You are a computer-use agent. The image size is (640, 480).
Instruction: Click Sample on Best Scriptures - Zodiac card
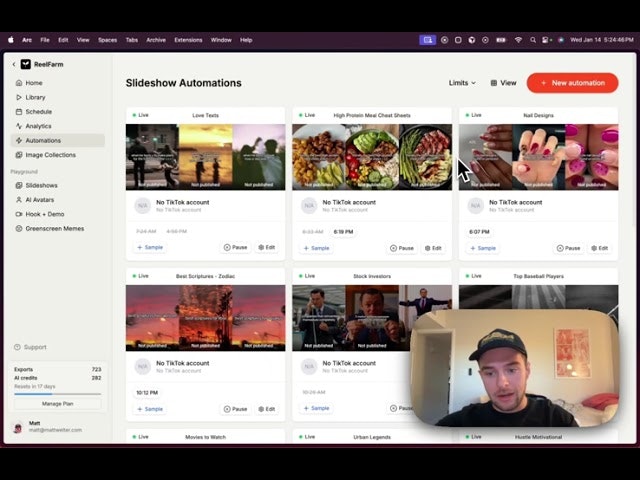click(150, 409)
